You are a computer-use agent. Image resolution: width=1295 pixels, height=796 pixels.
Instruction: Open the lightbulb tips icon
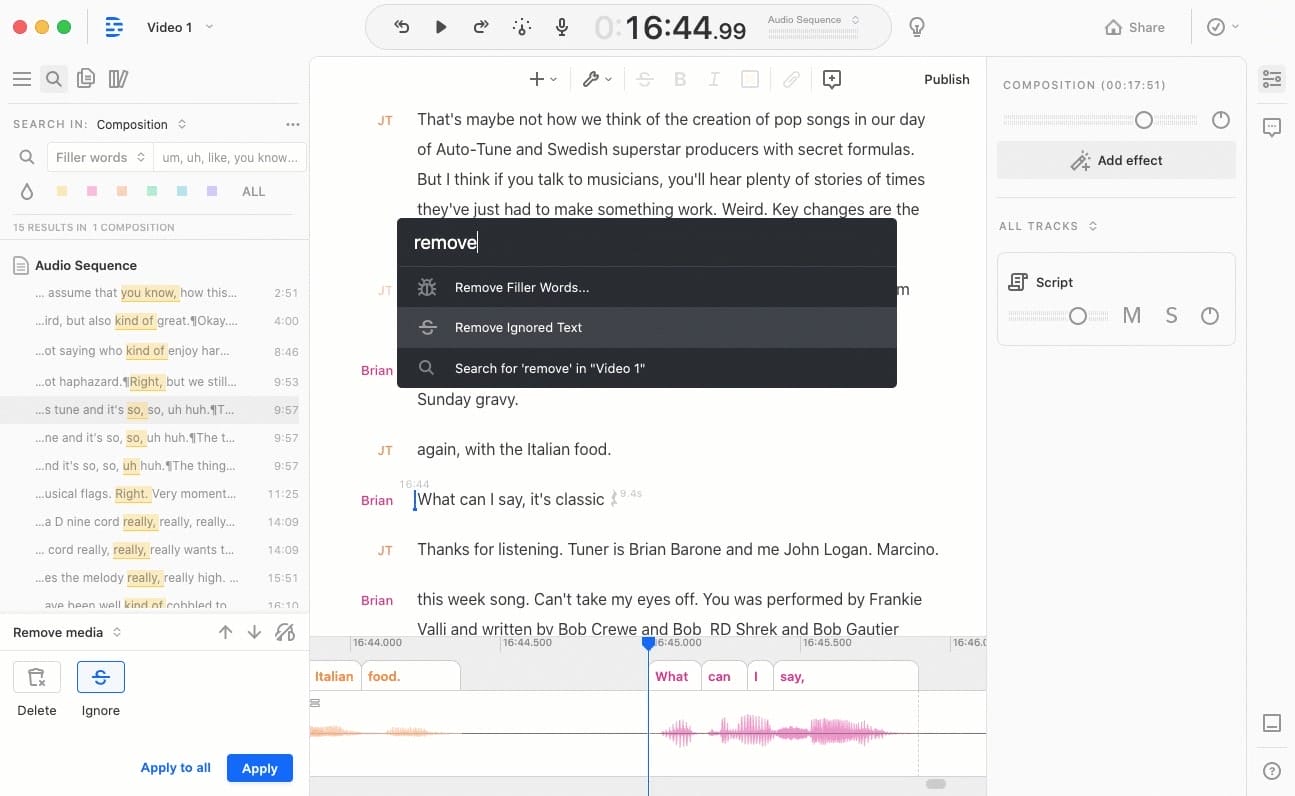916,27
